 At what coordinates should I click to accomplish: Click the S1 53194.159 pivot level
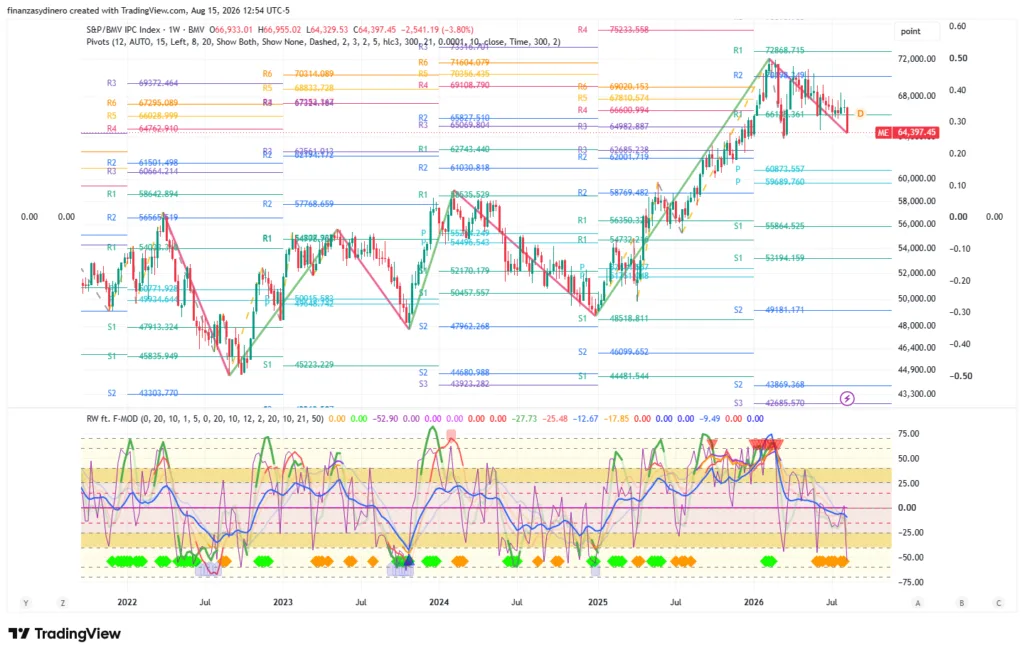pyautogui.click(x=769, y=258)
